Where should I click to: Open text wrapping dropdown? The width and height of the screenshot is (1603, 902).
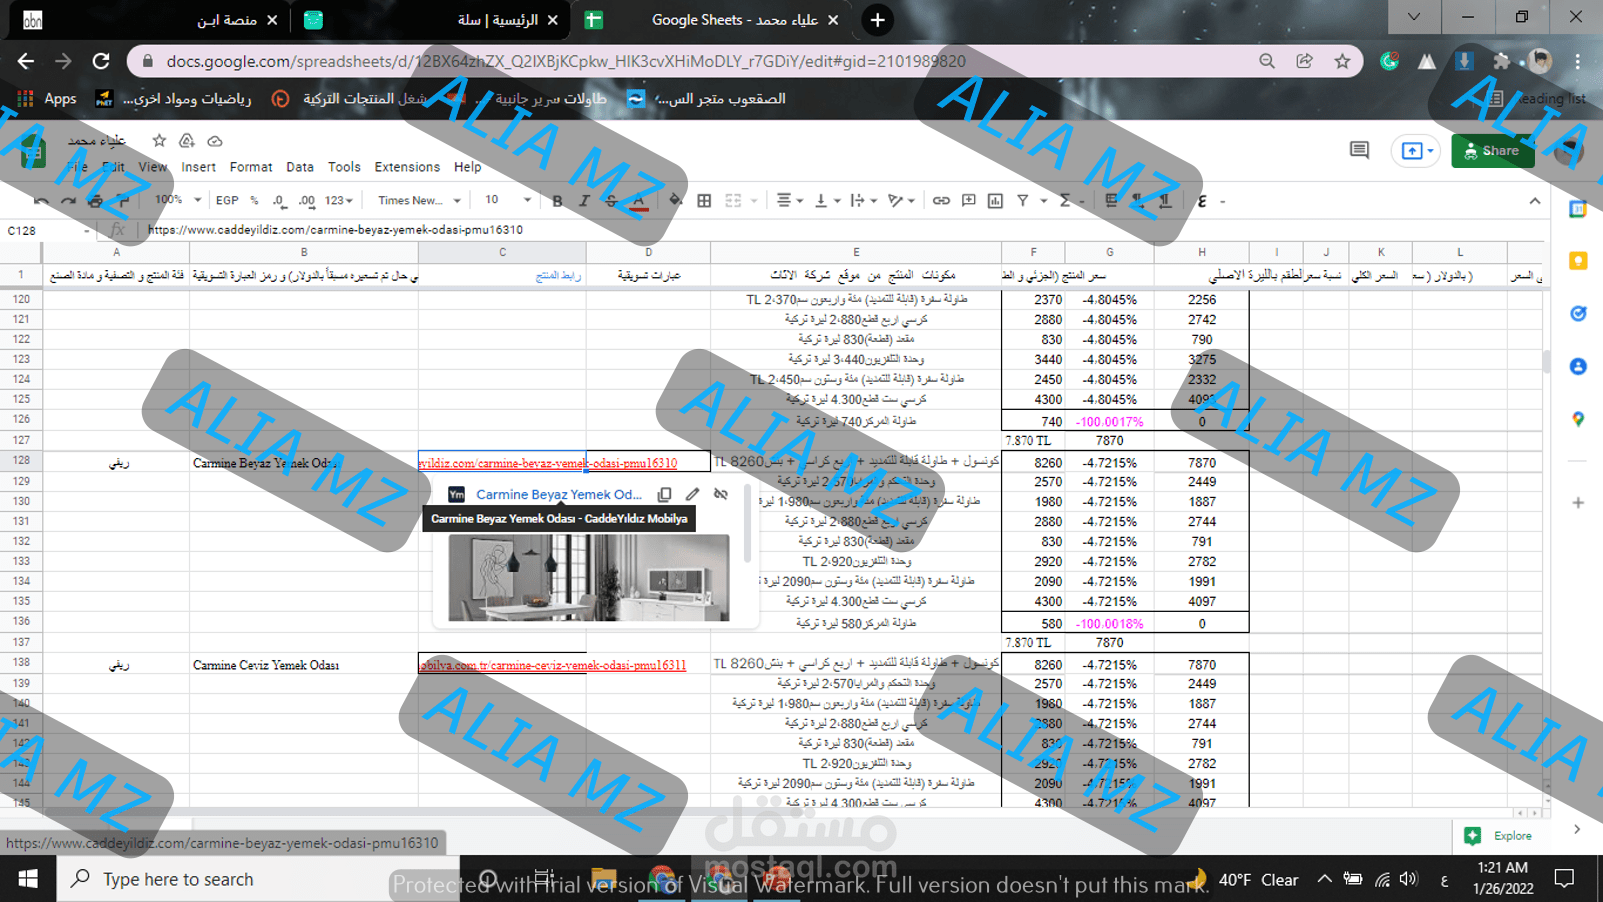[x=863, y=201]
